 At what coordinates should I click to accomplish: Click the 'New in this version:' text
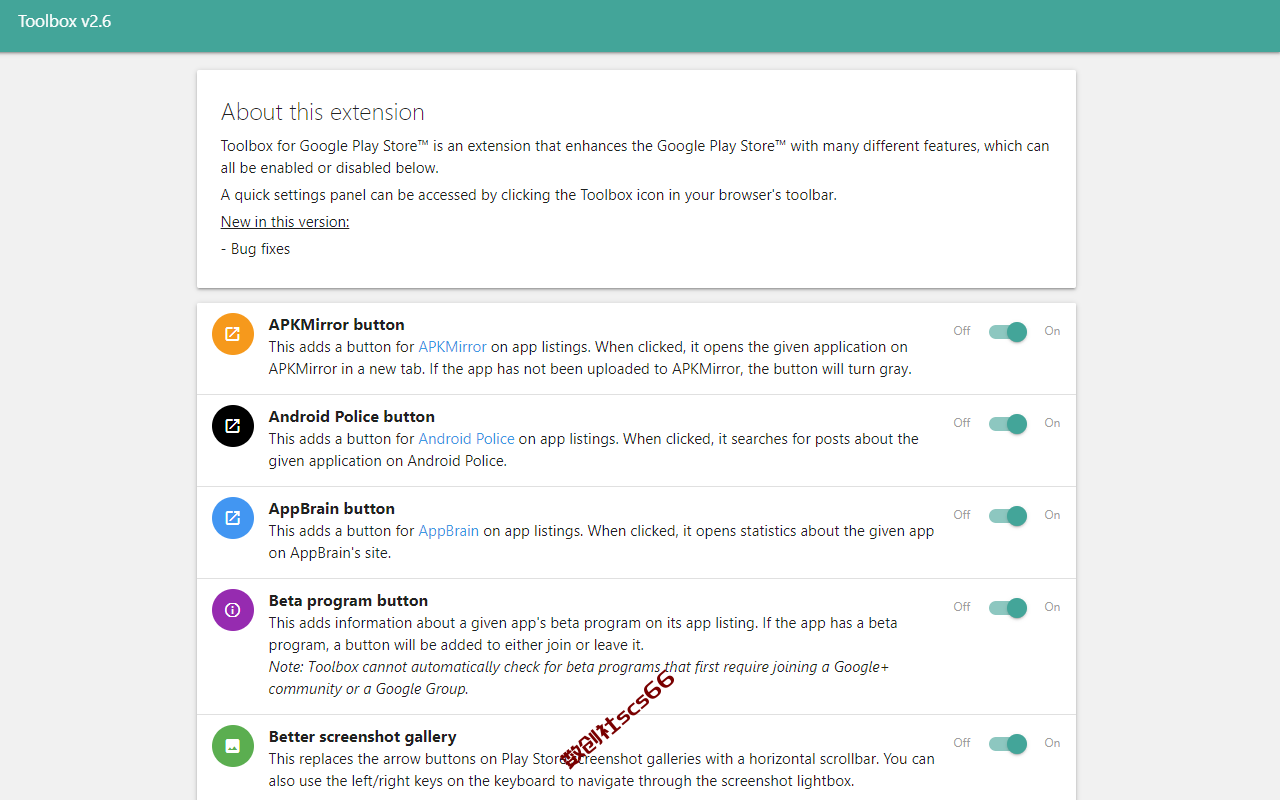tap(285, 222)
